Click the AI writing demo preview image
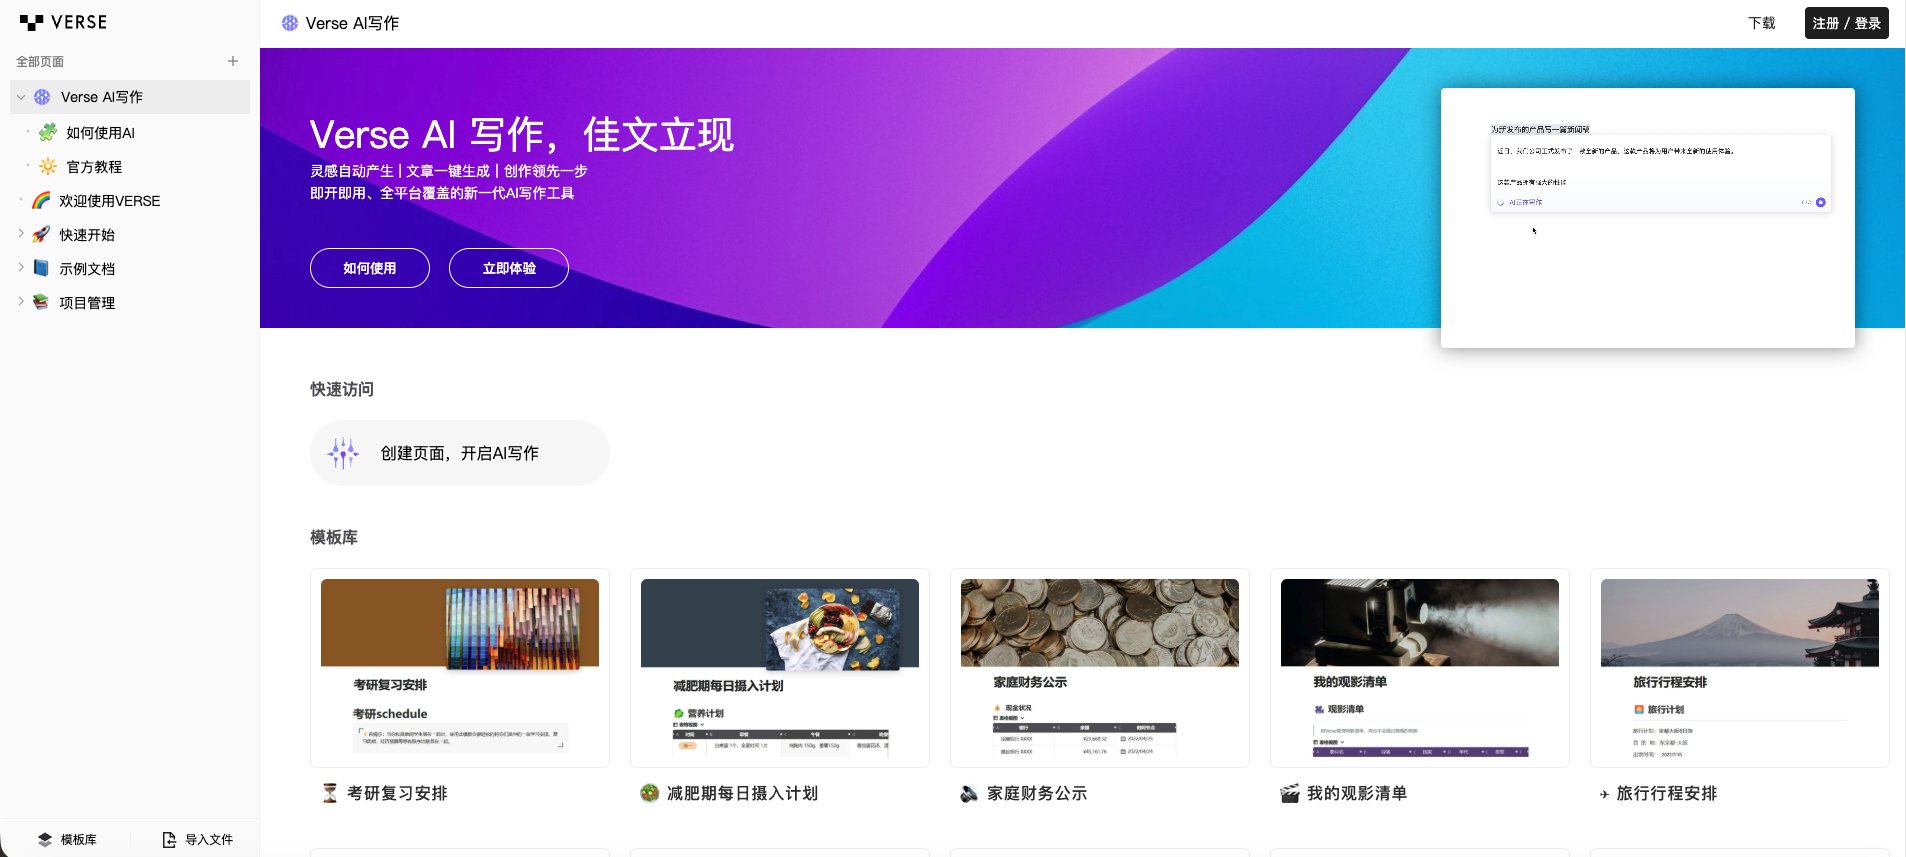Viewport: 1906px width, 857px height. pos(1648,218)
